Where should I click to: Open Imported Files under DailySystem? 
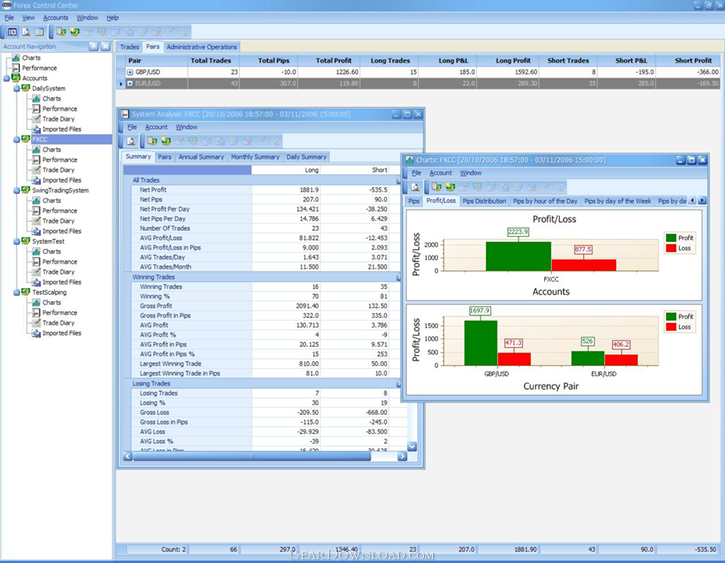(x=61, y=129)
